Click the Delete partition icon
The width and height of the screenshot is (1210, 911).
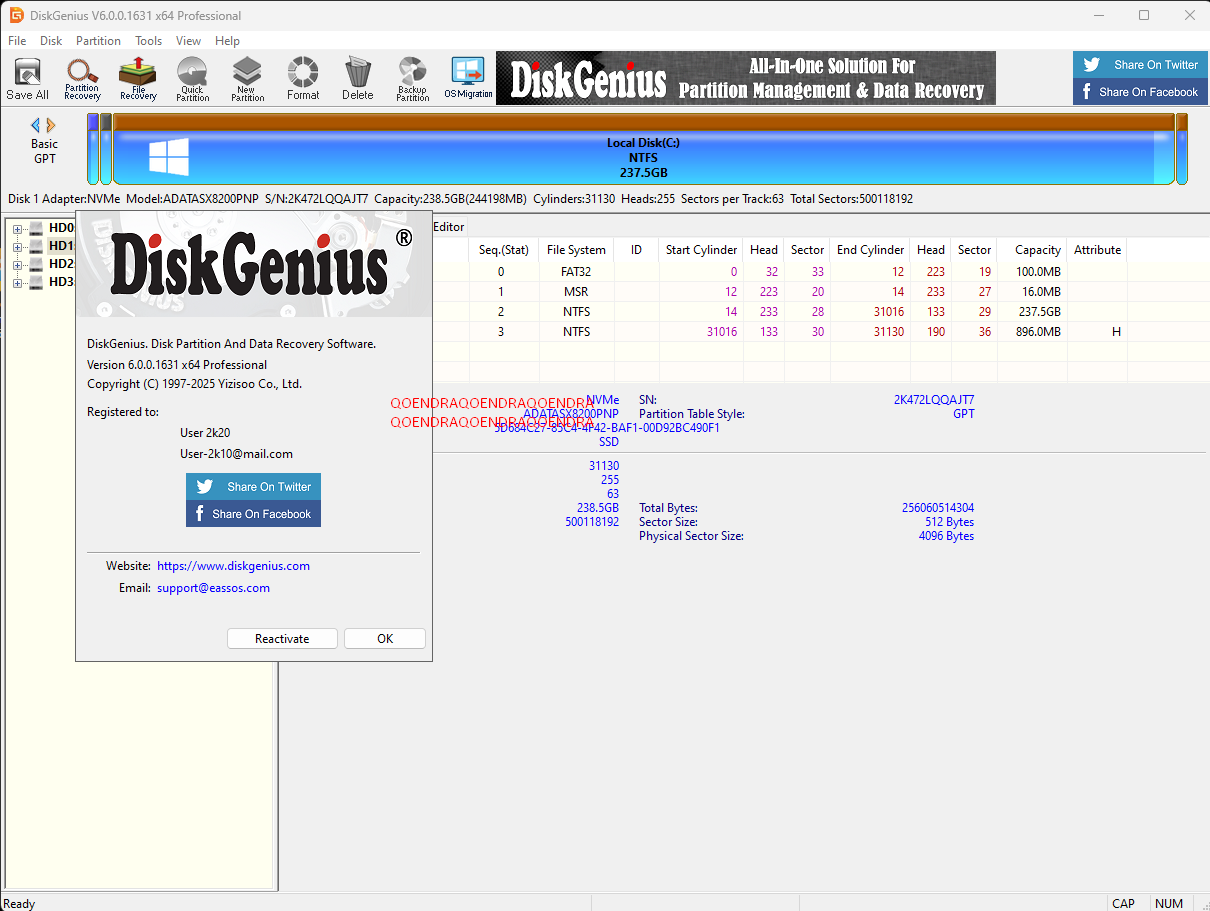click(357, 79)
